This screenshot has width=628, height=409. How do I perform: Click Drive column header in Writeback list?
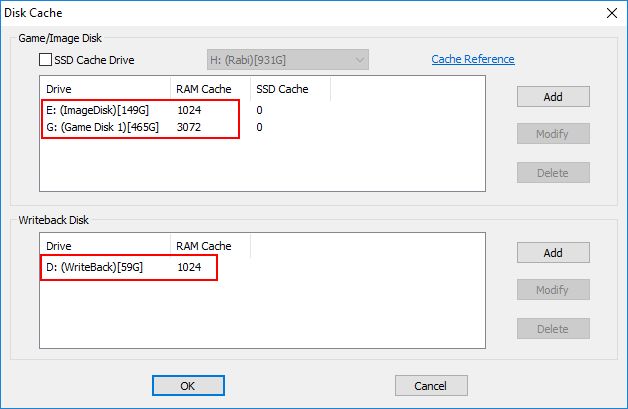tap(105, 246)
